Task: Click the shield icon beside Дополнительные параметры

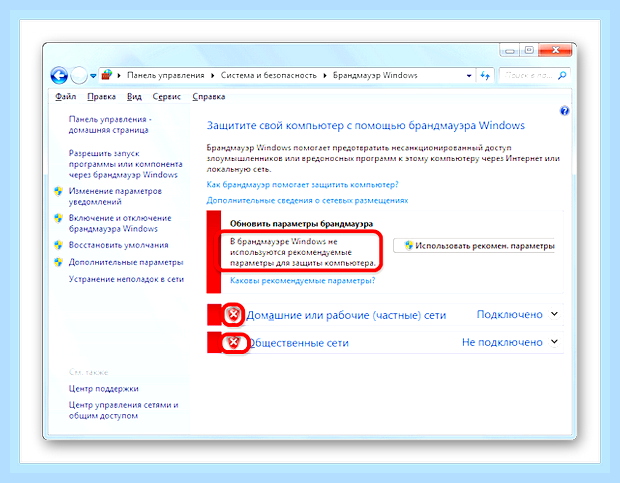Action: point(59,262)
